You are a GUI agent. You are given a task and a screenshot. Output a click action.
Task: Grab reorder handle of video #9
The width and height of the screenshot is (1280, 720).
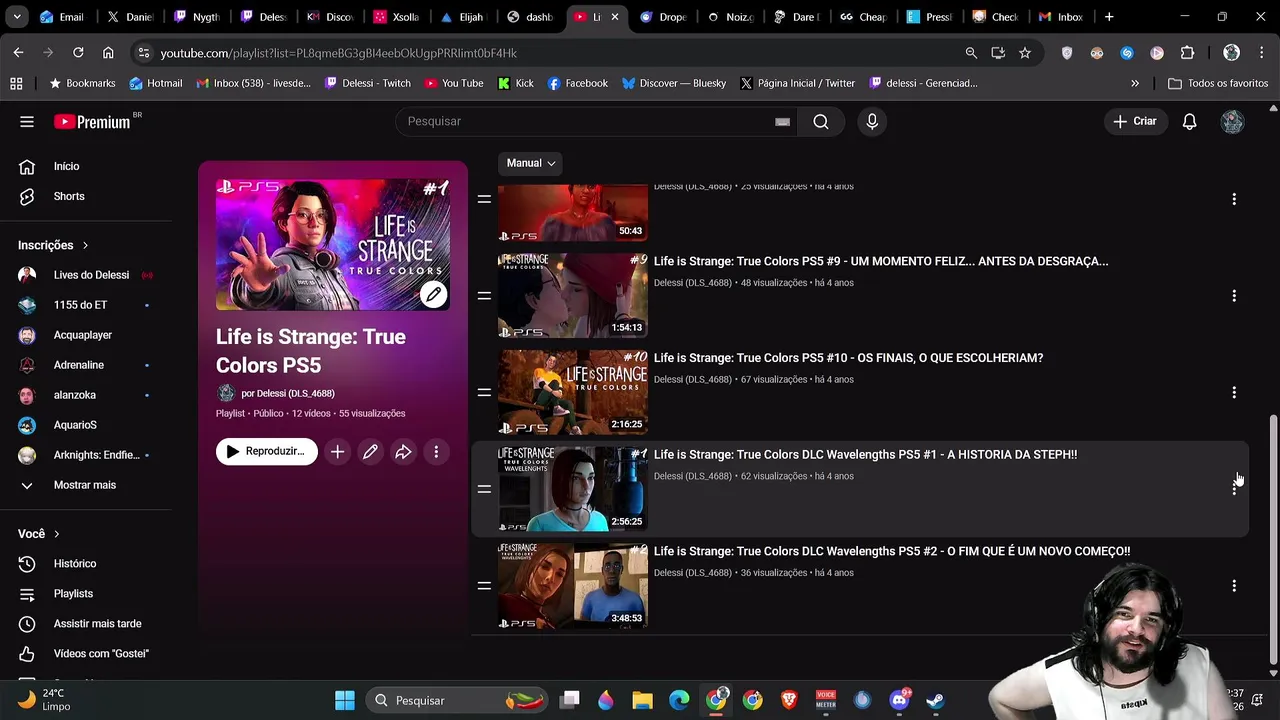point(484,296)
